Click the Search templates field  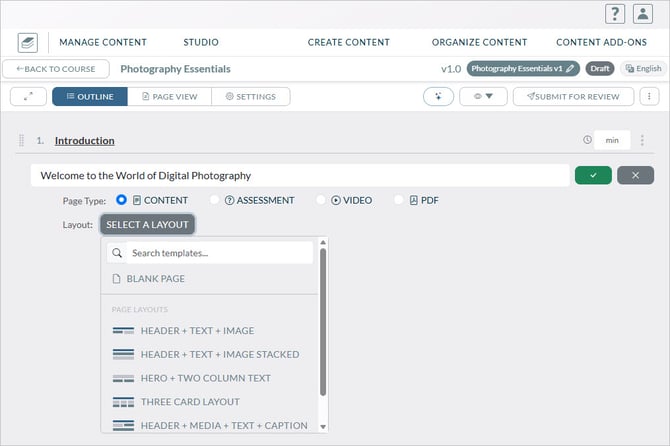[220, 253]
